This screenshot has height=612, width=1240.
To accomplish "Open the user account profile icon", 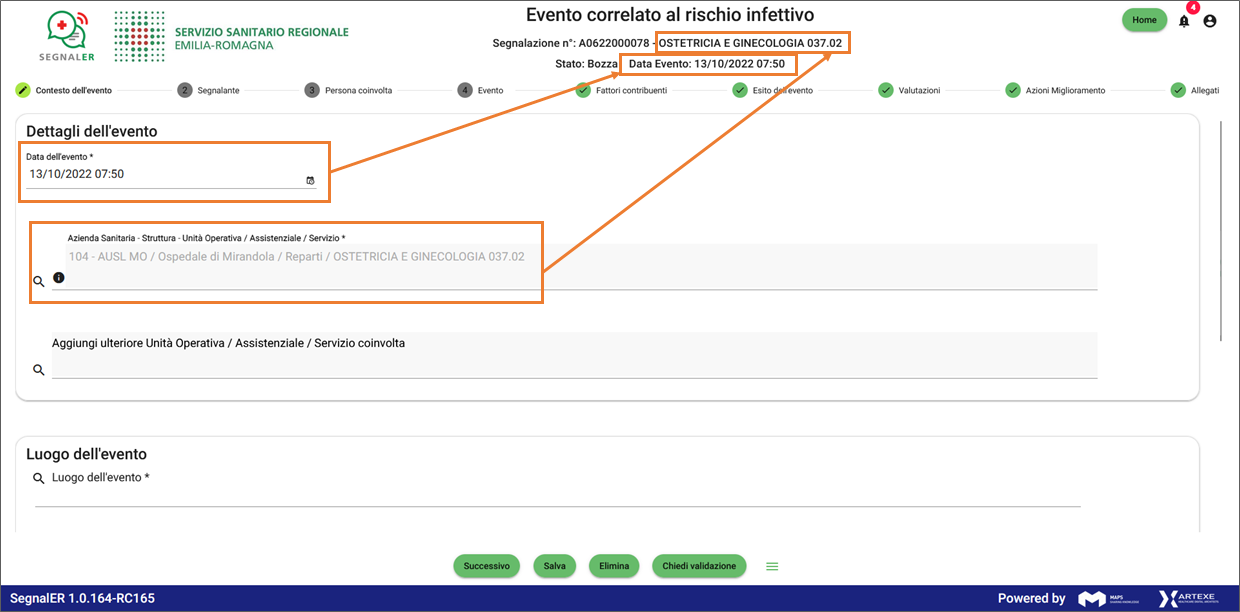I will [1210, 21].
